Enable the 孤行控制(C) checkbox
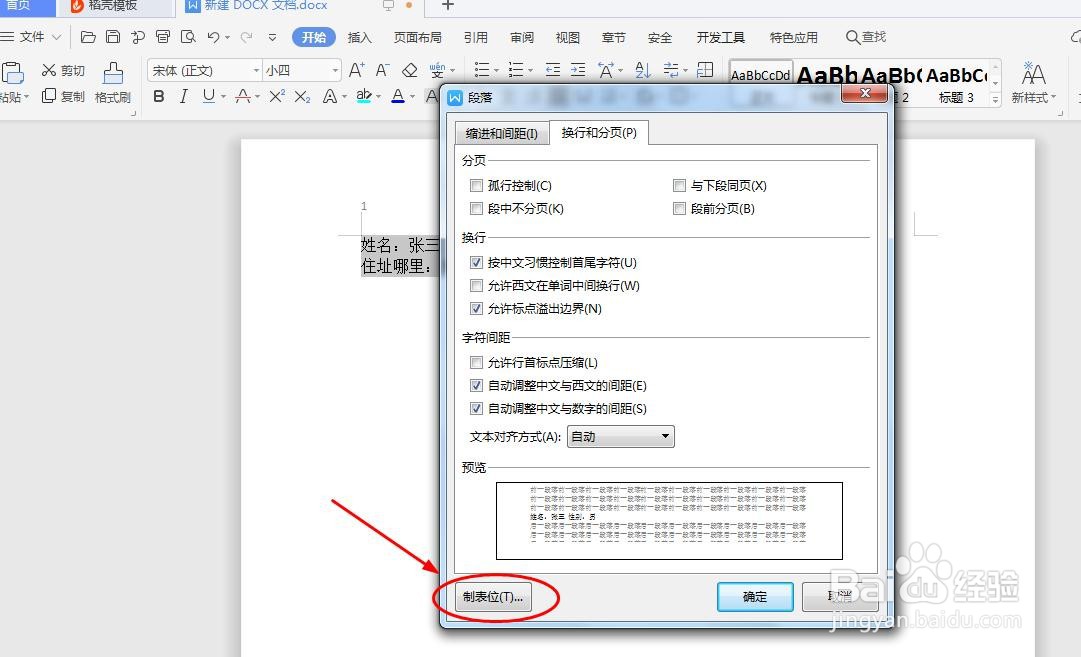 pyautogui.click(x=476, y=185)
